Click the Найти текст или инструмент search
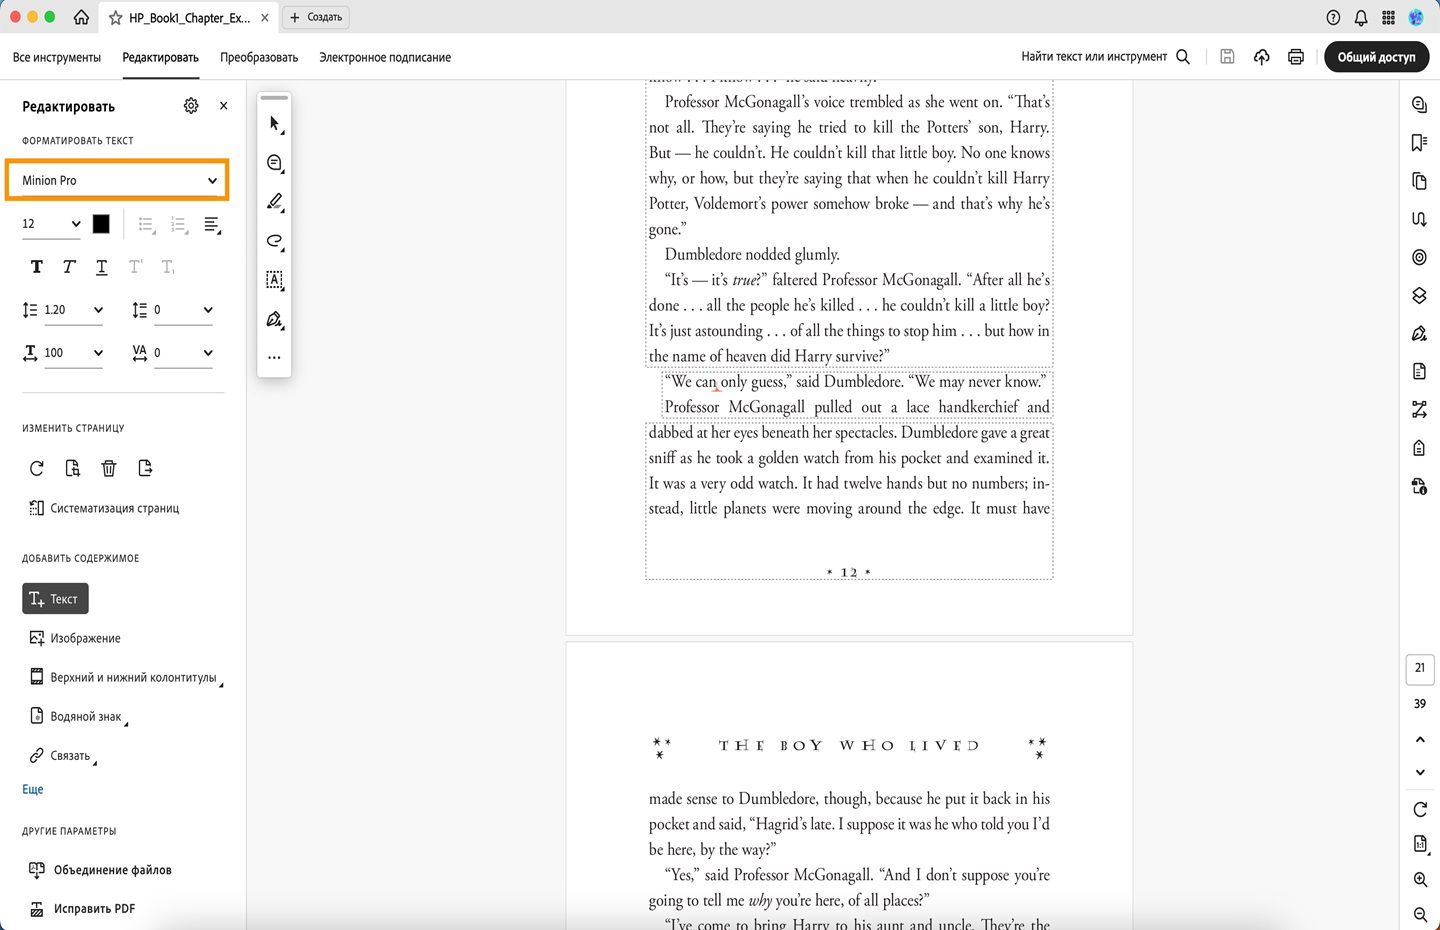Image resolution: width=1440 pixels, height=930 pixels. (1105, 57)
